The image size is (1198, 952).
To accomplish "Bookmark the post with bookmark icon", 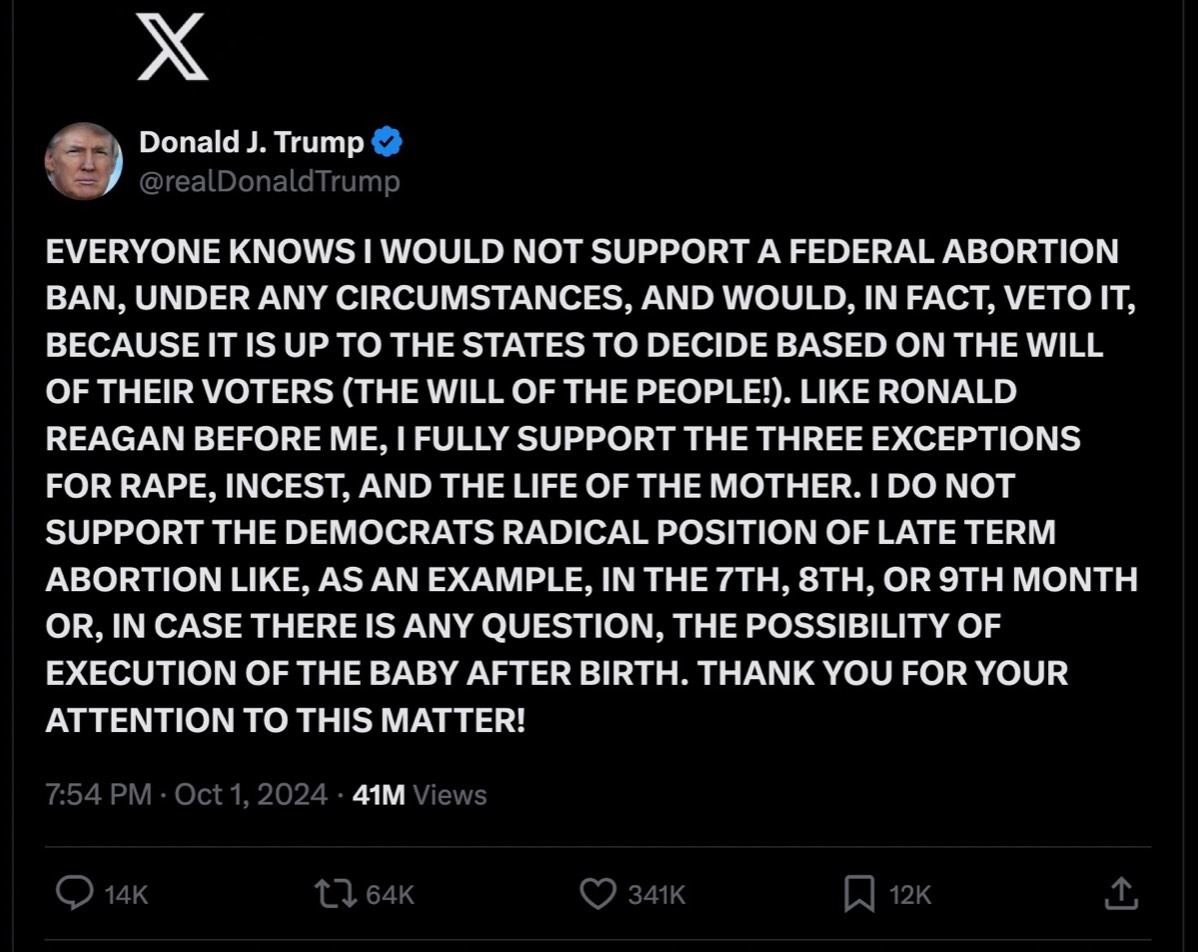I will [x=859, y=893].
